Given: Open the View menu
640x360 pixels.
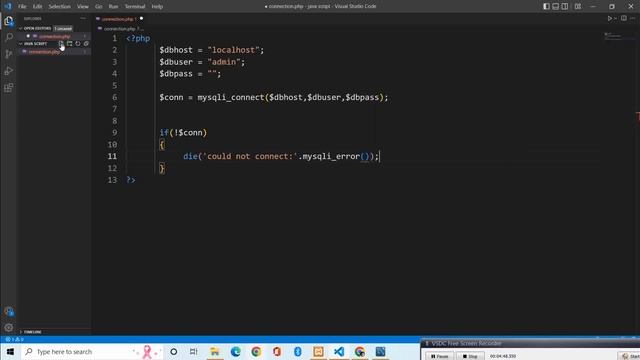Looking at the screenshot, I should (x=83, y=7).
